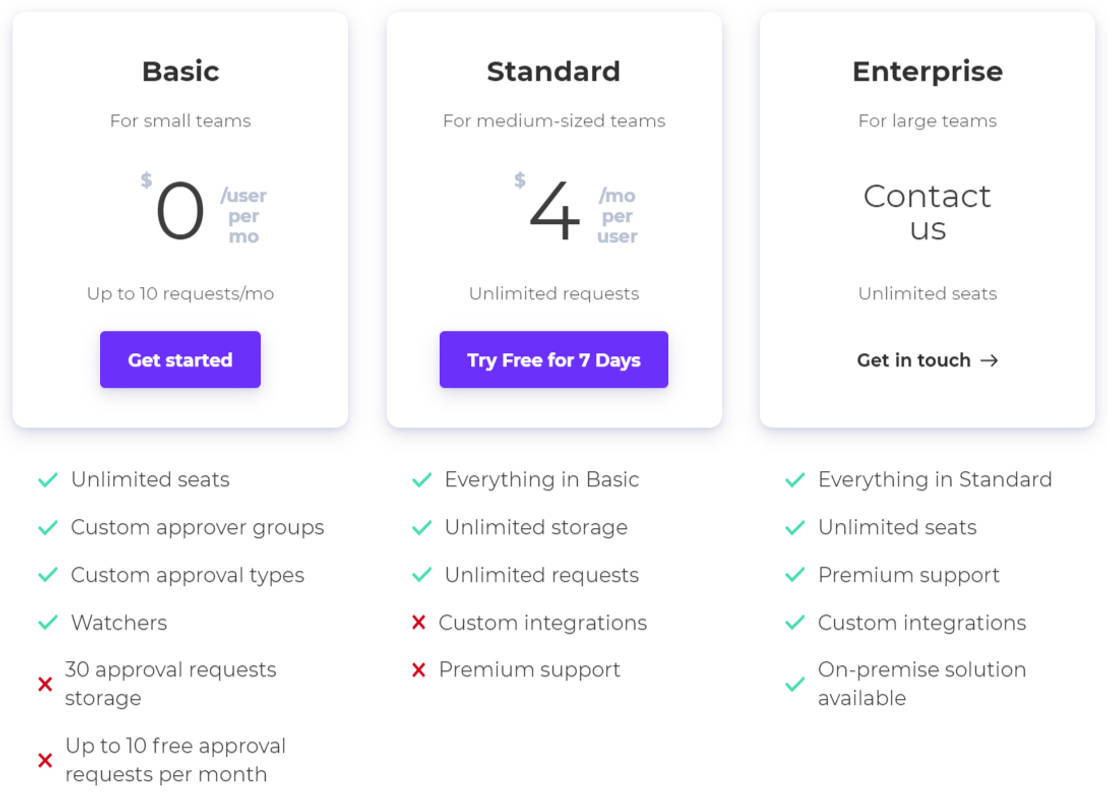Click the red X beside 30 approval requests storage
The width and height of the screenshot is (1108, 811).
click(45, 684)
